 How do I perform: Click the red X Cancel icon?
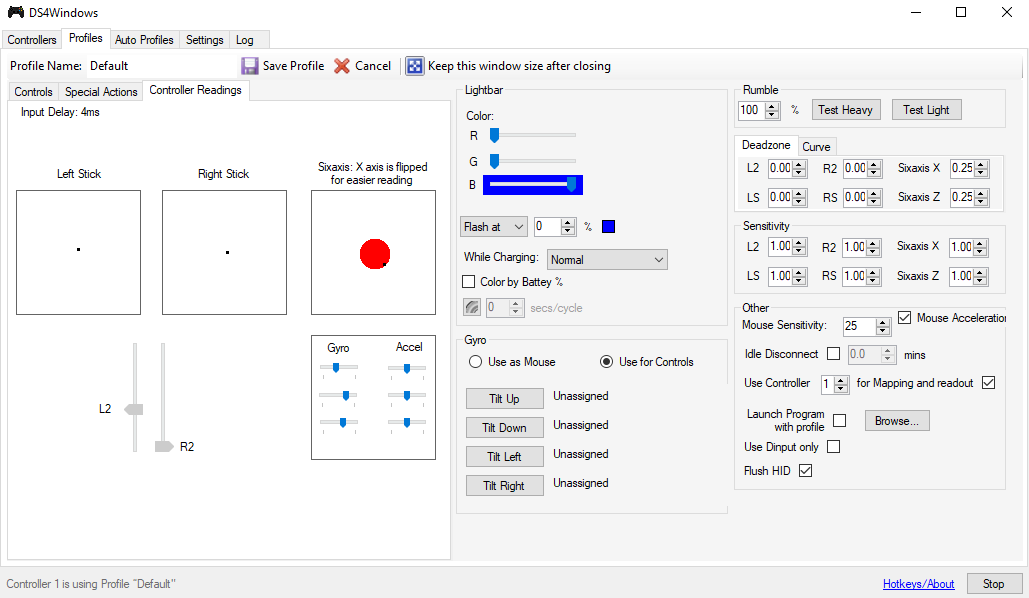tap(342, 66)
